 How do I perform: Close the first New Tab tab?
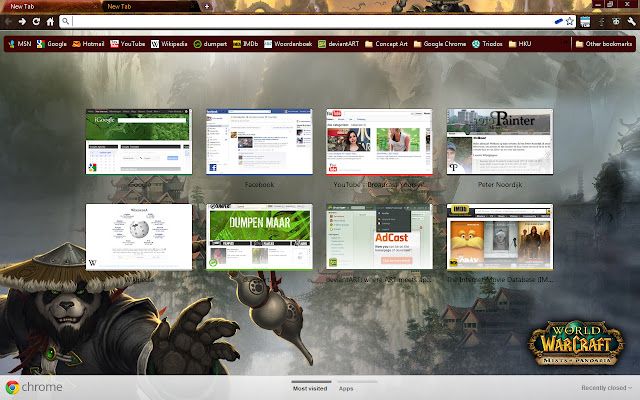95,7
